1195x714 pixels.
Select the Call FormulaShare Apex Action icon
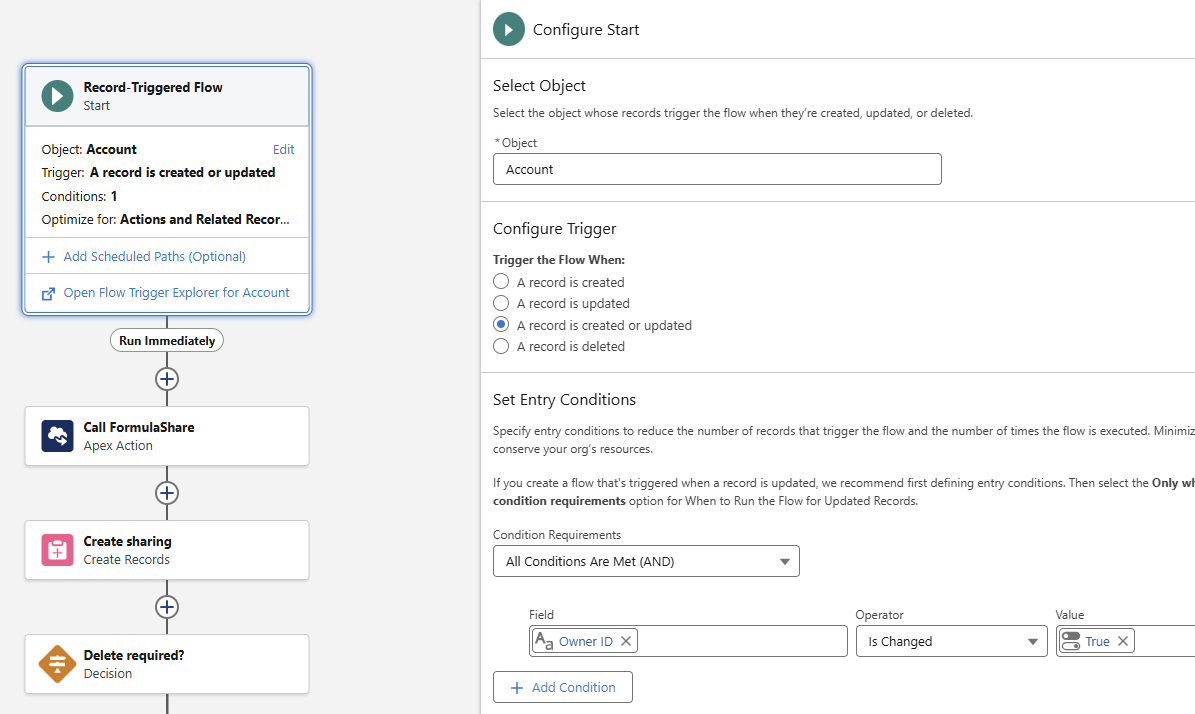click(57, 436)
